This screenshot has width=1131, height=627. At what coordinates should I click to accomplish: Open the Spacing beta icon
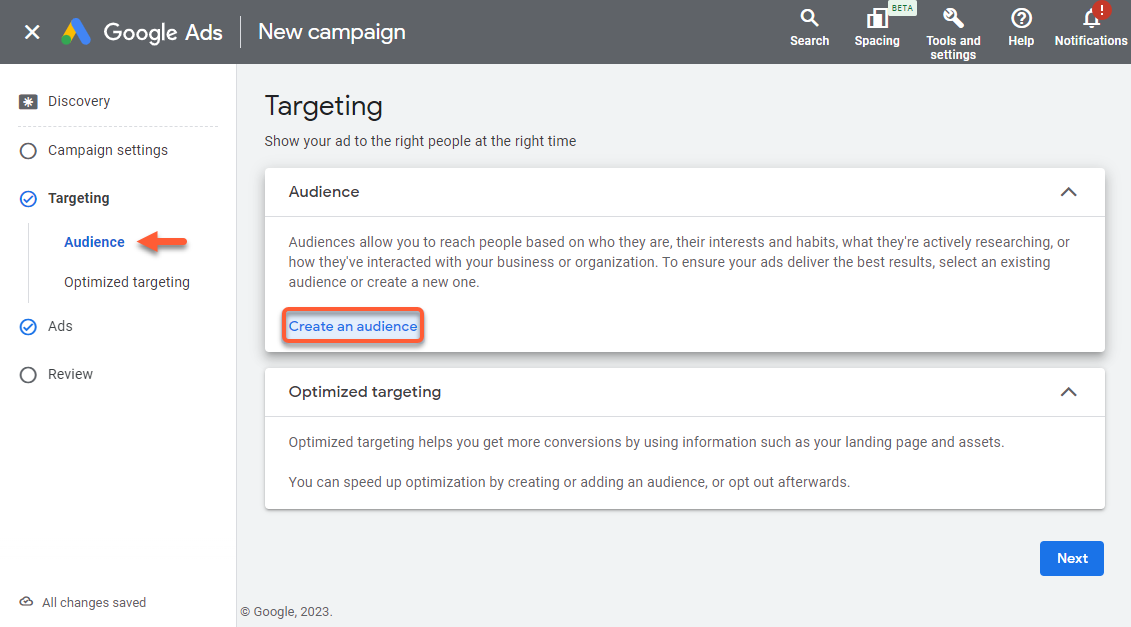click(x=876, y=18)
